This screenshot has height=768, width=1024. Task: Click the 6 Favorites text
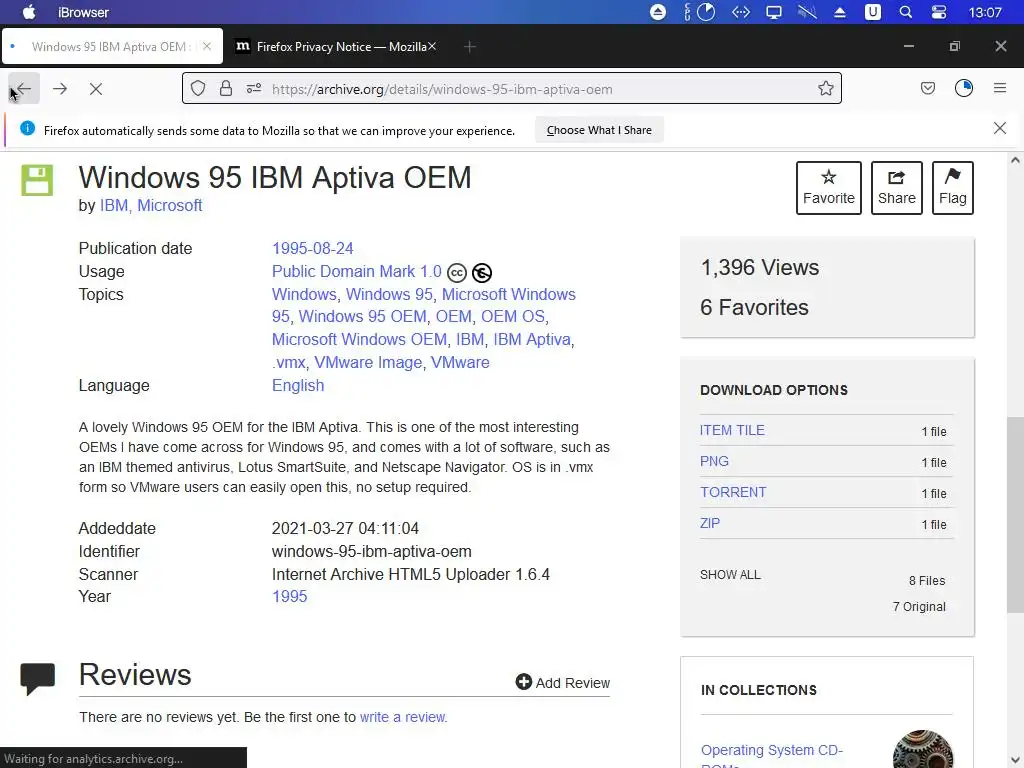tap(754, 307)
